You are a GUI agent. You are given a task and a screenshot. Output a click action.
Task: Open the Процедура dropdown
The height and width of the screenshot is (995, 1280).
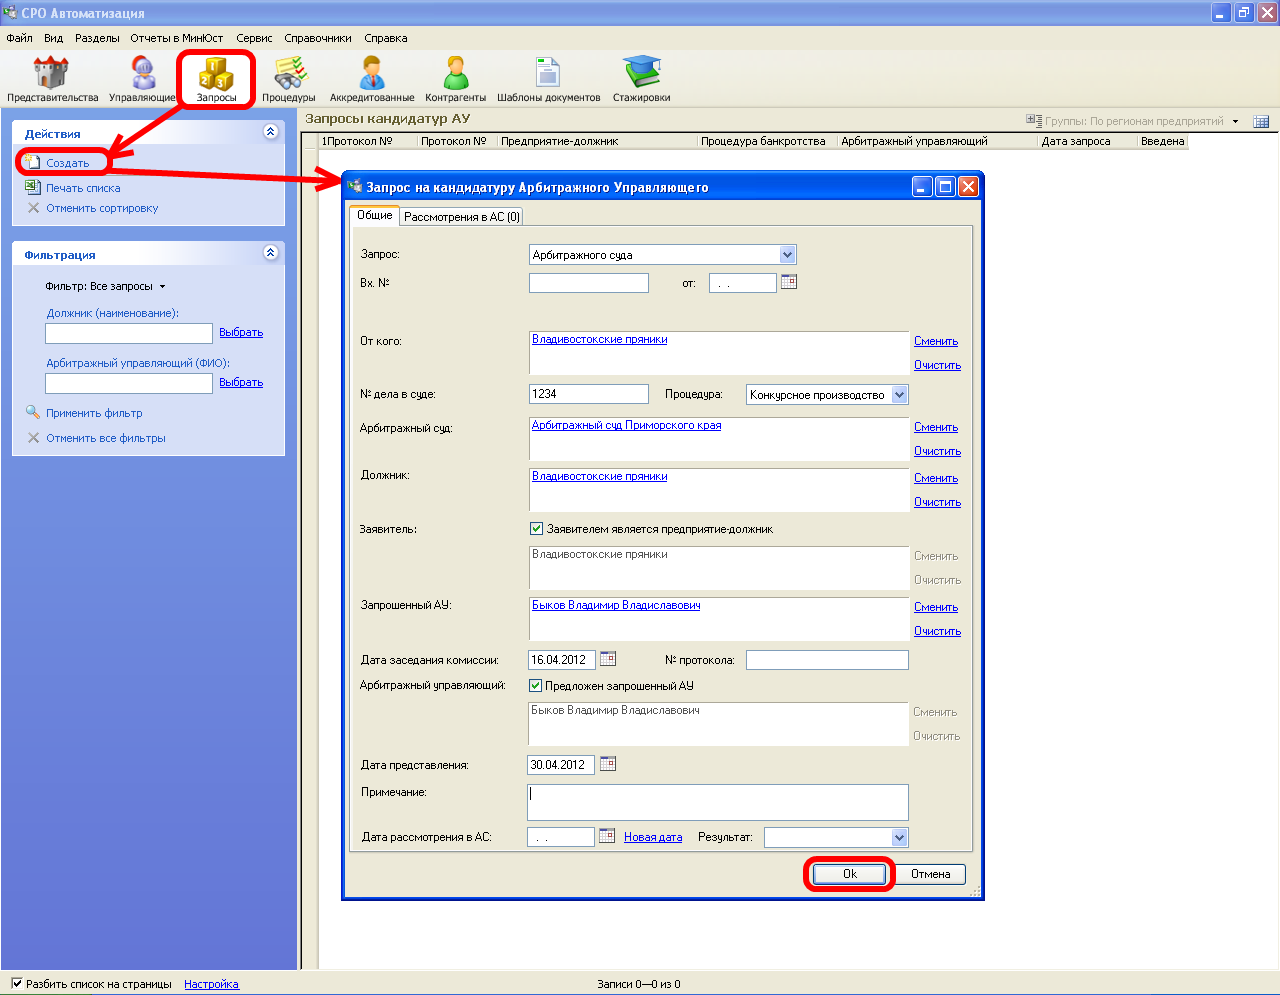[x=899, y=395]
